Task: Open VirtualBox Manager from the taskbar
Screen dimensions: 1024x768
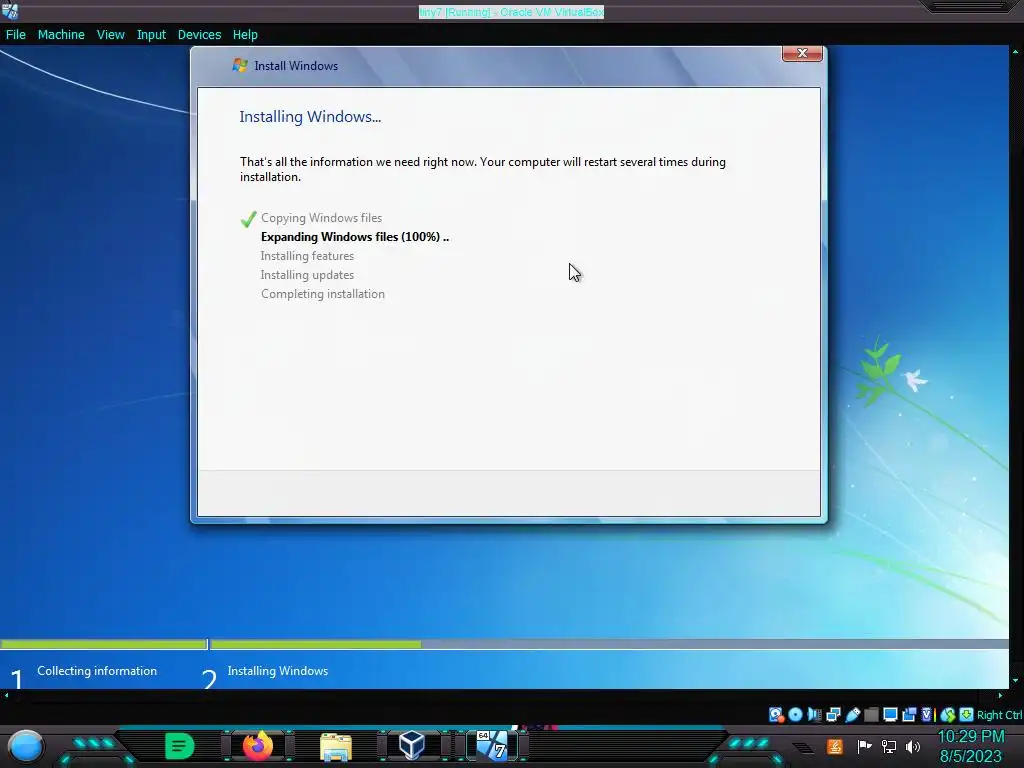Action: [412, 746]
